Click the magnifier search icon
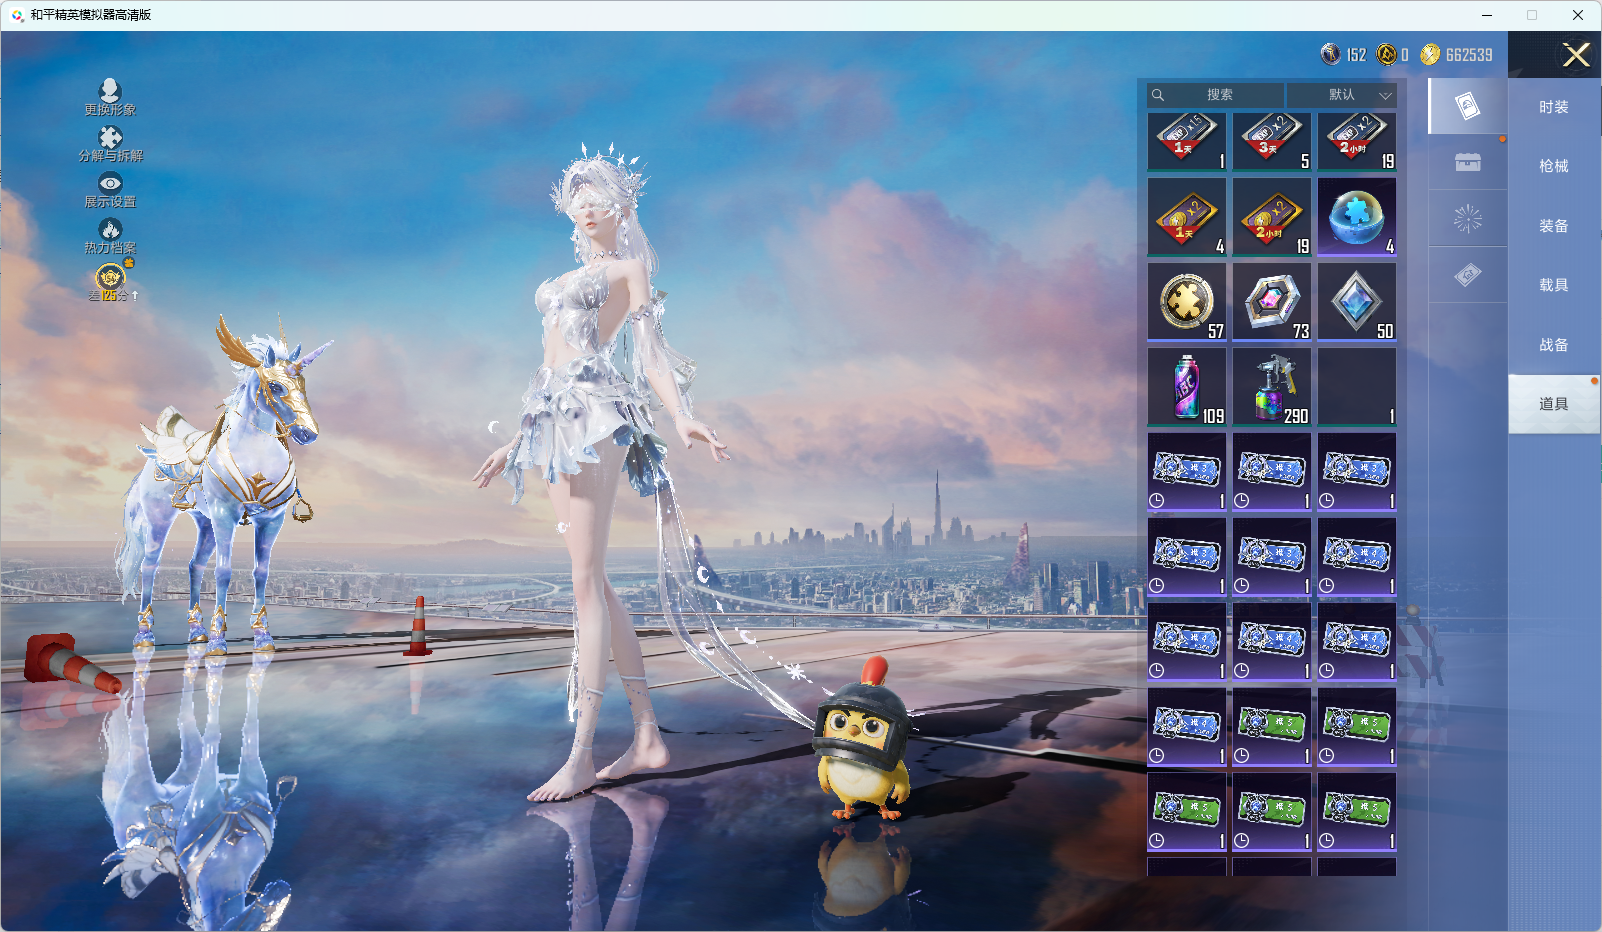The height and width of the screenshot is (932, 1602). tap(1158, 95)
